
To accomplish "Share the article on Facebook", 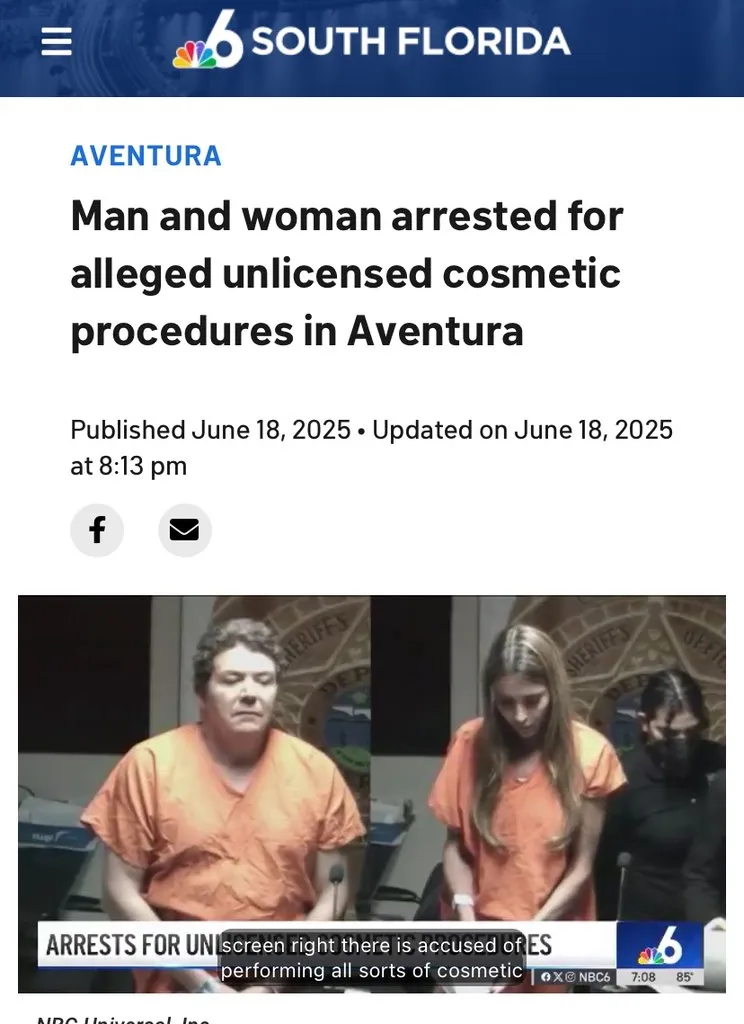I will tap(97, 530).
